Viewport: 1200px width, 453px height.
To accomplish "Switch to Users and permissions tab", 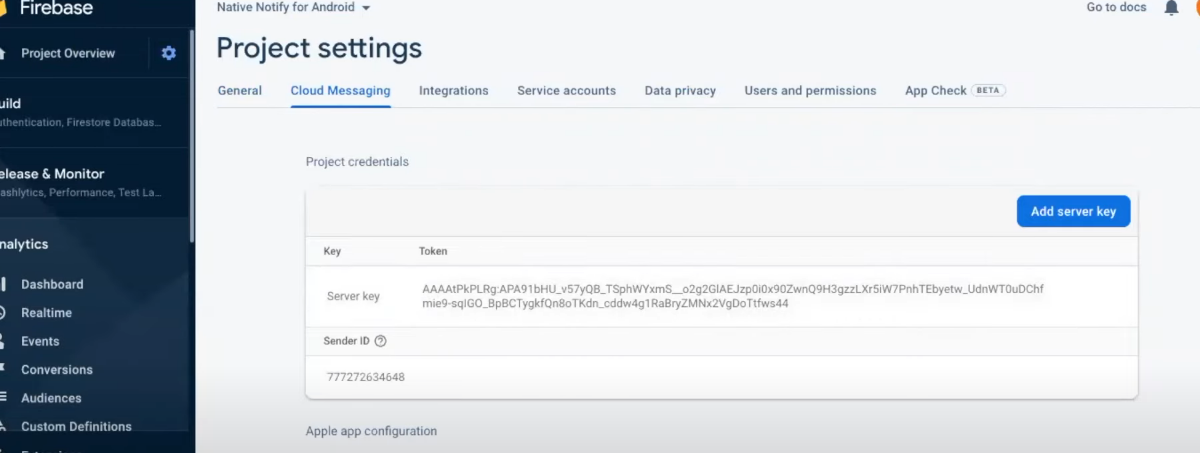I will point(810,90).
